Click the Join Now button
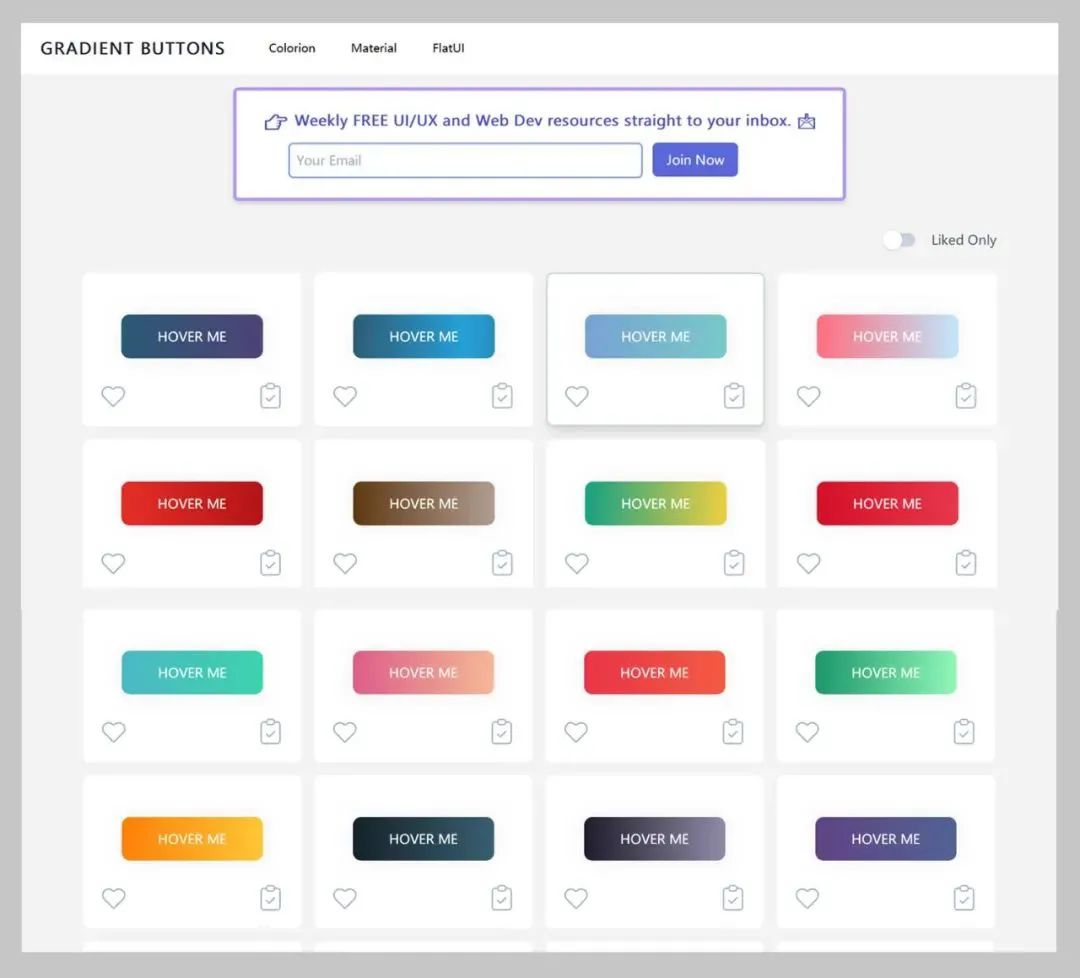This screenshot has width=1080, height=978. coord(695,160)
